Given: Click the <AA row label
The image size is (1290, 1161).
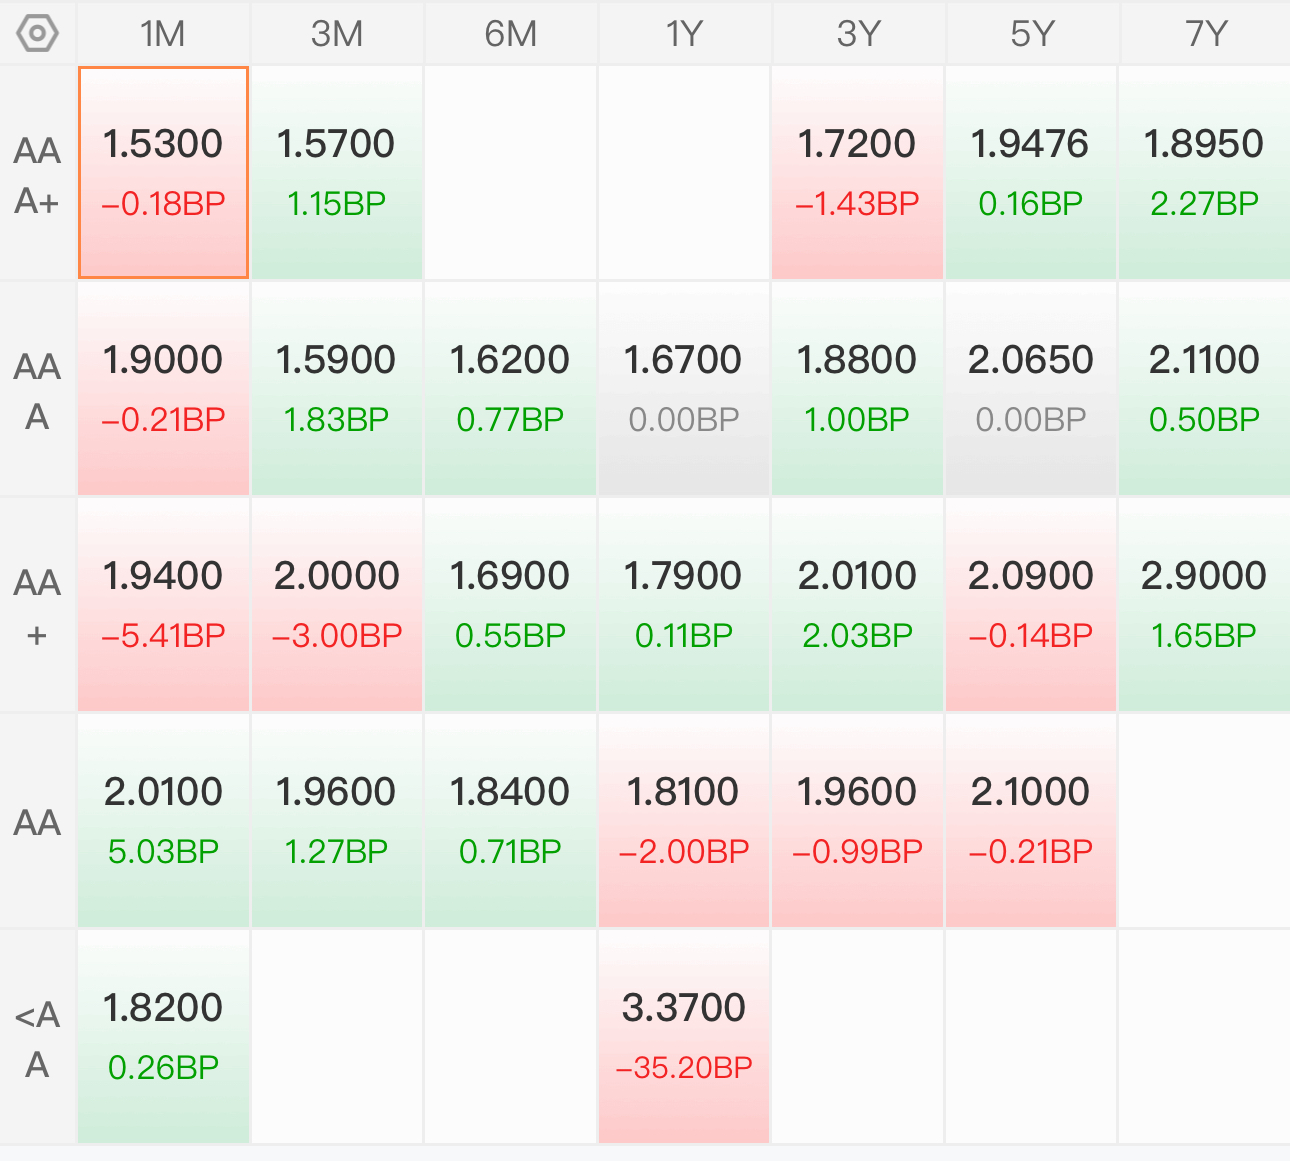Looking at the screenshot, I should click(x=38, y=1038).
